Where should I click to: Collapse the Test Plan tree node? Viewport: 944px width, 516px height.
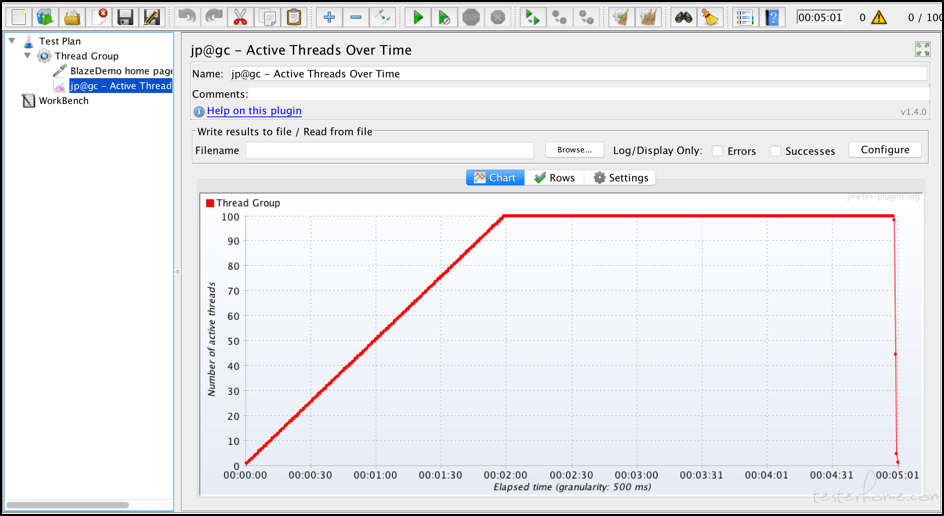12,41
